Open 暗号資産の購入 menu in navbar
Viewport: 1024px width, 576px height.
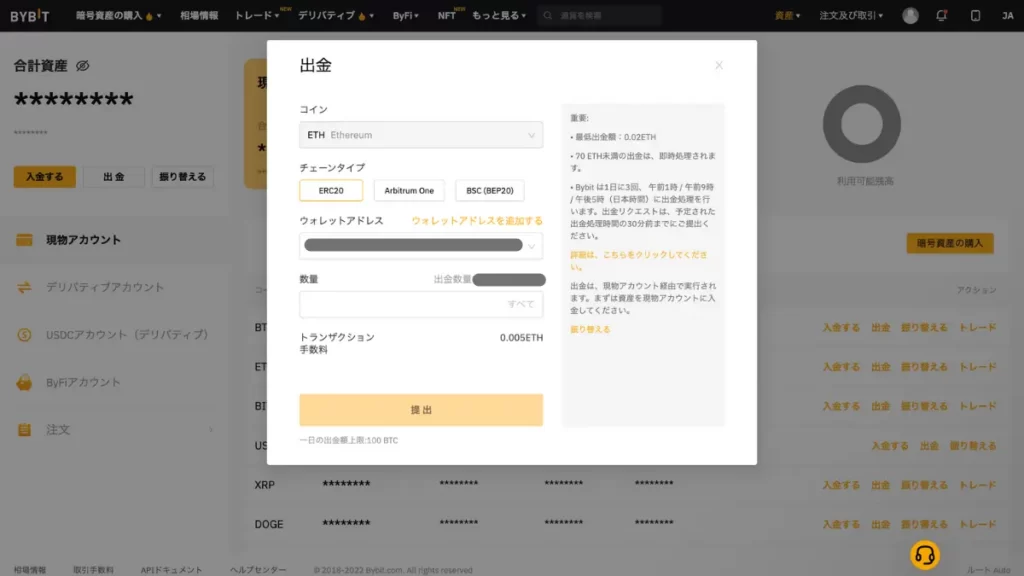coord(118,16)
